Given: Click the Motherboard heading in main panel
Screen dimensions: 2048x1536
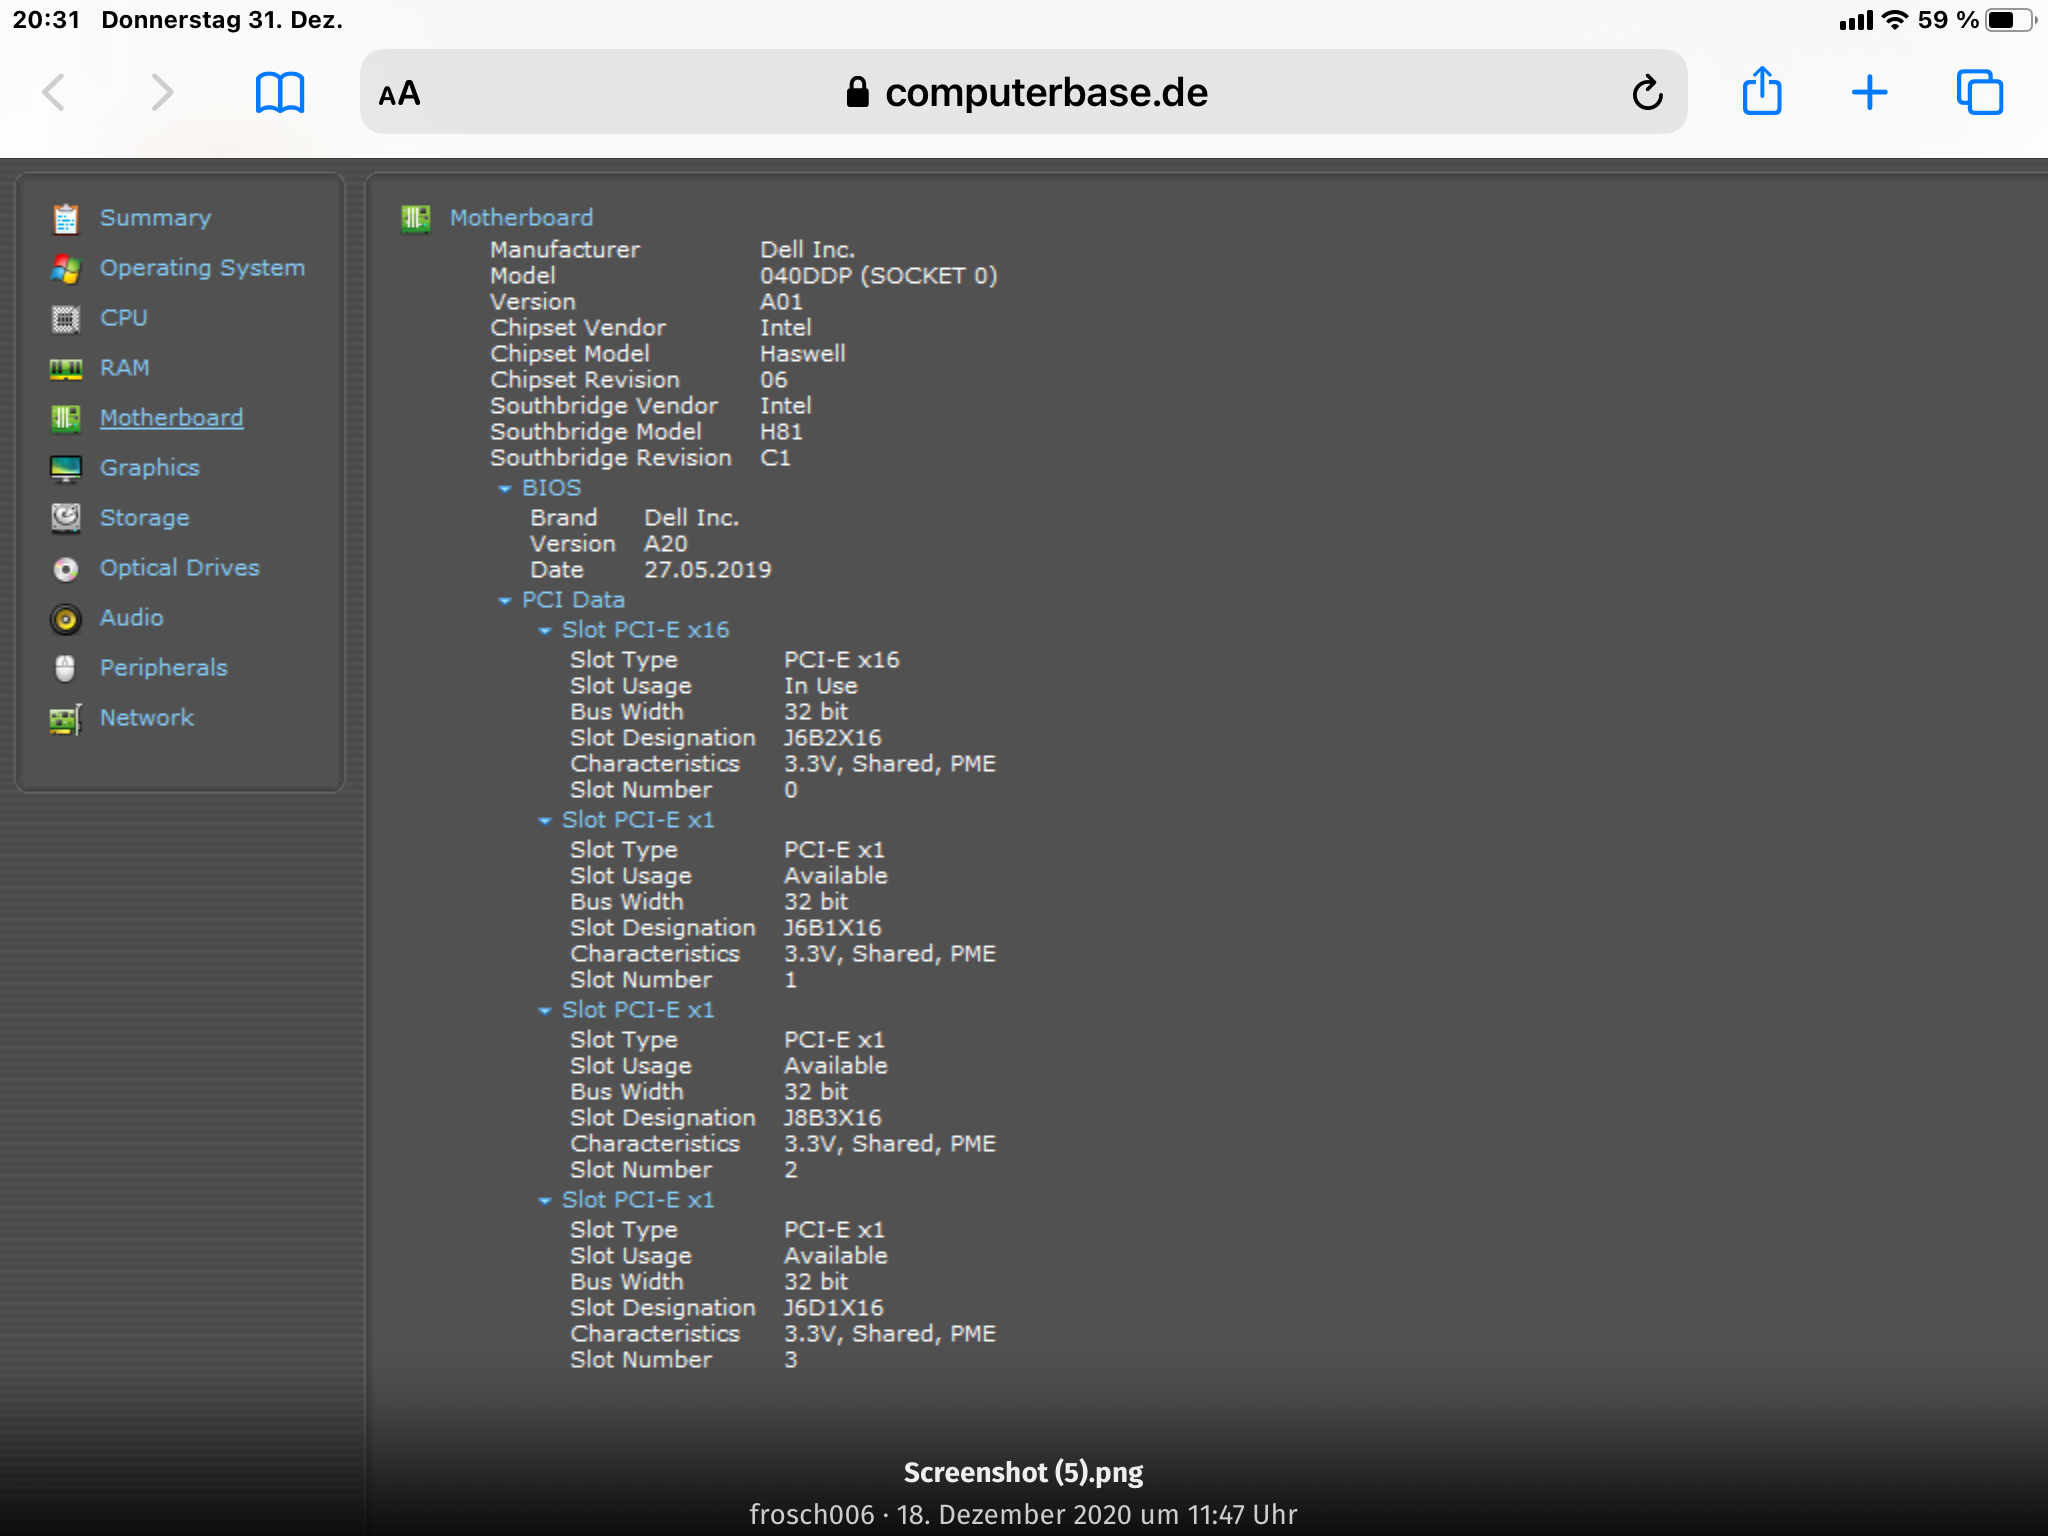Looking at the screenshot, I should coord(521,218).
